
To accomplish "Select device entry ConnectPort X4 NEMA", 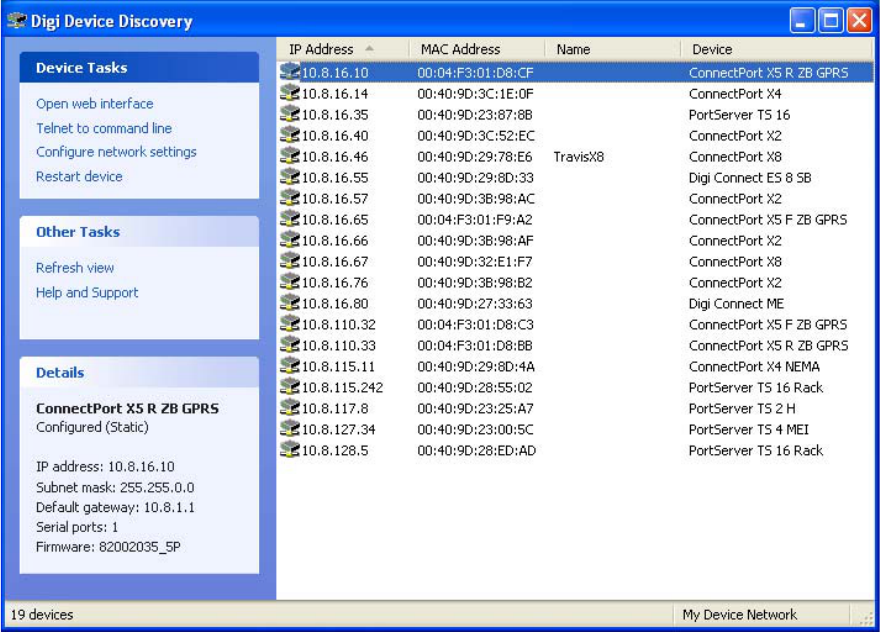I will pyautogui.click(x=754, y=367).
